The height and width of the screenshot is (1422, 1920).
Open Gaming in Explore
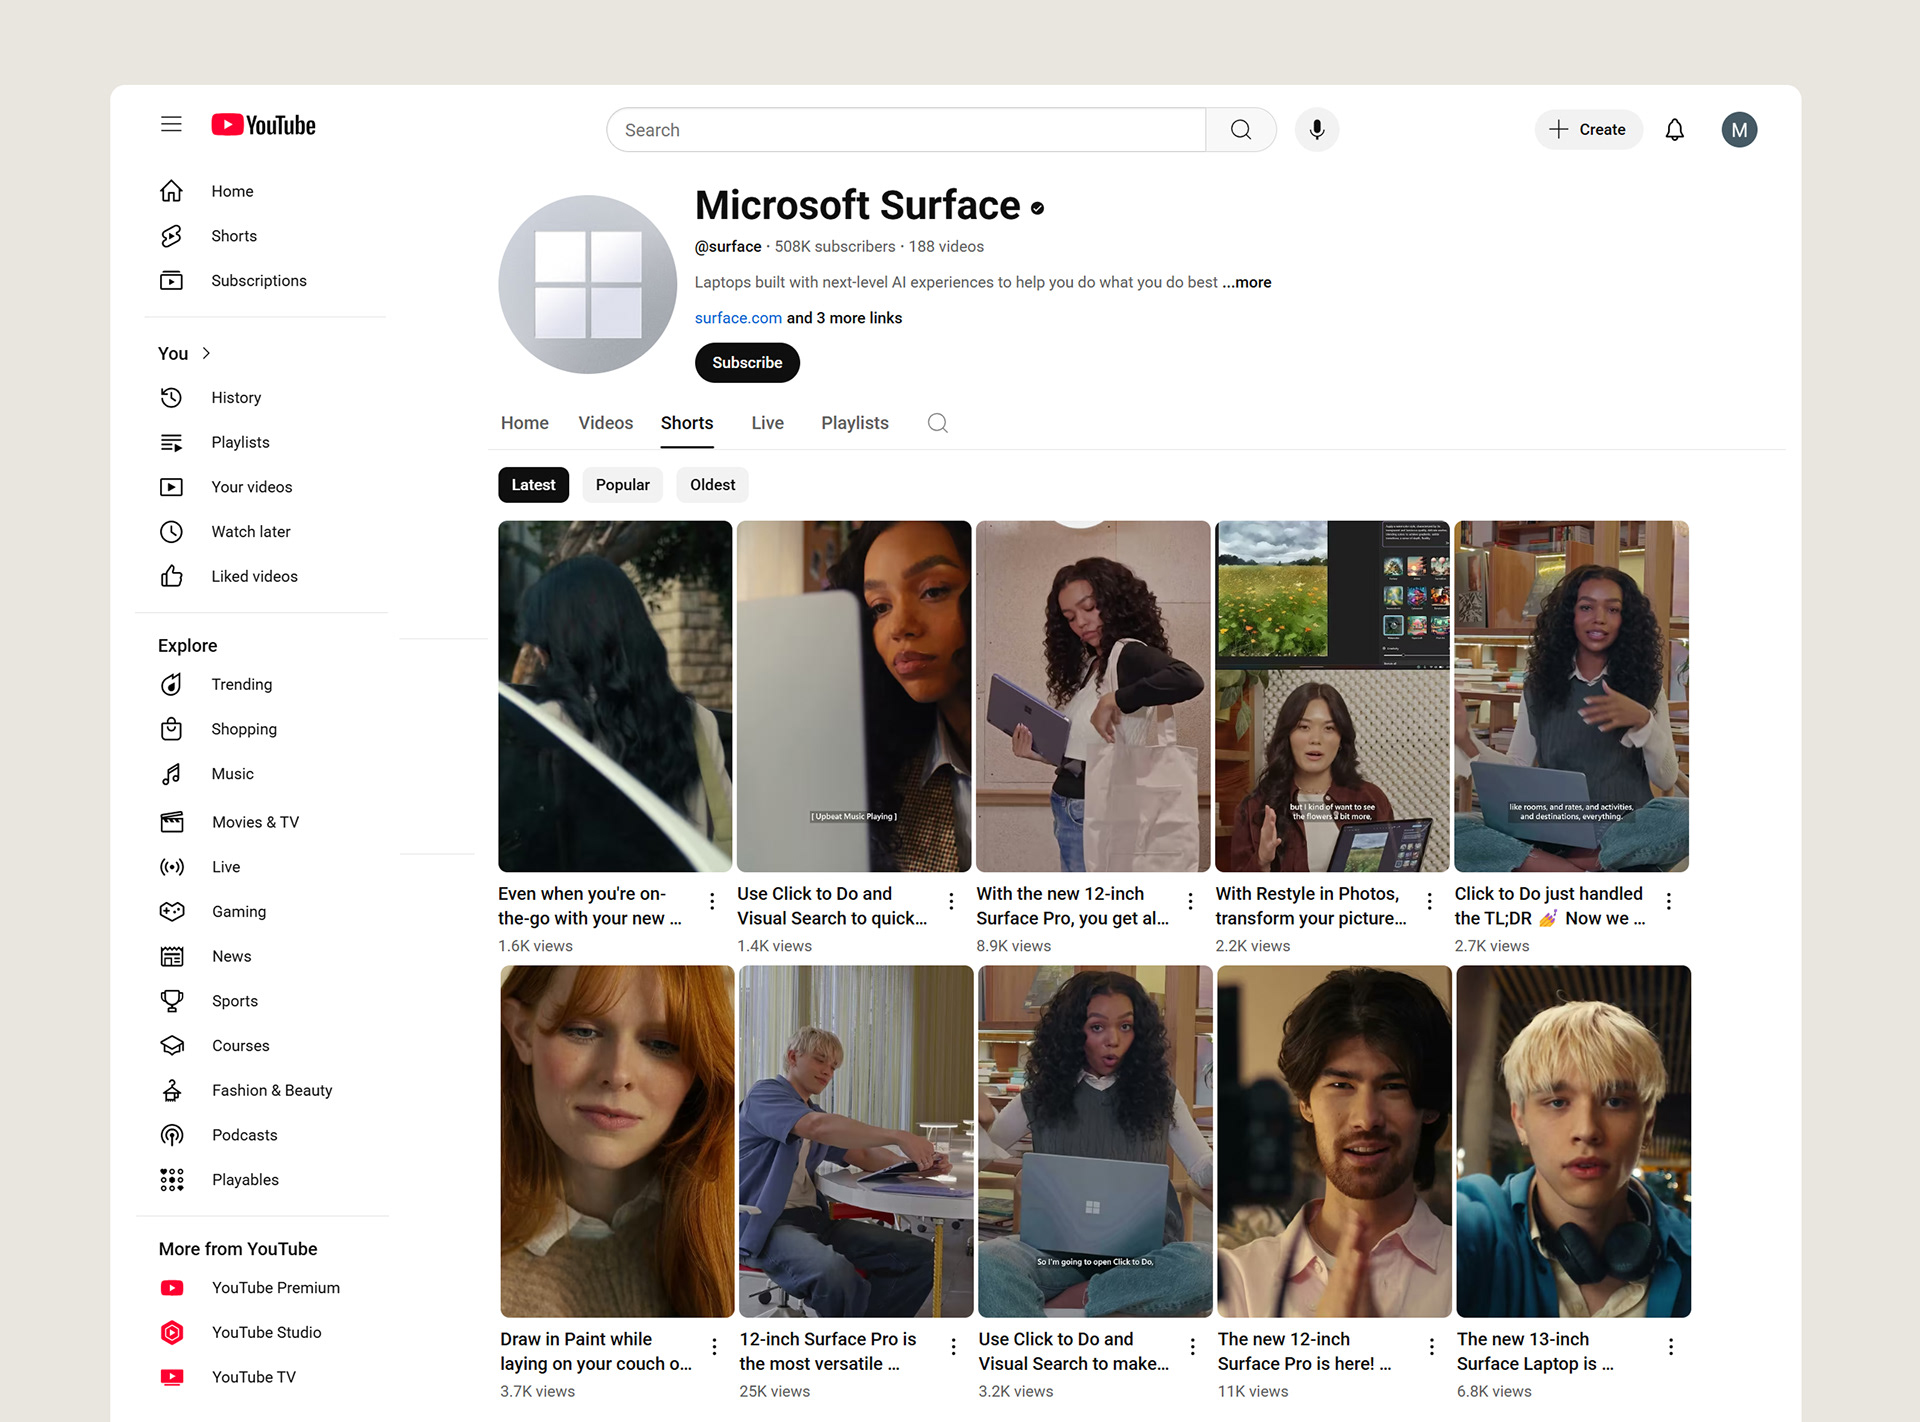tap(239, 912)
